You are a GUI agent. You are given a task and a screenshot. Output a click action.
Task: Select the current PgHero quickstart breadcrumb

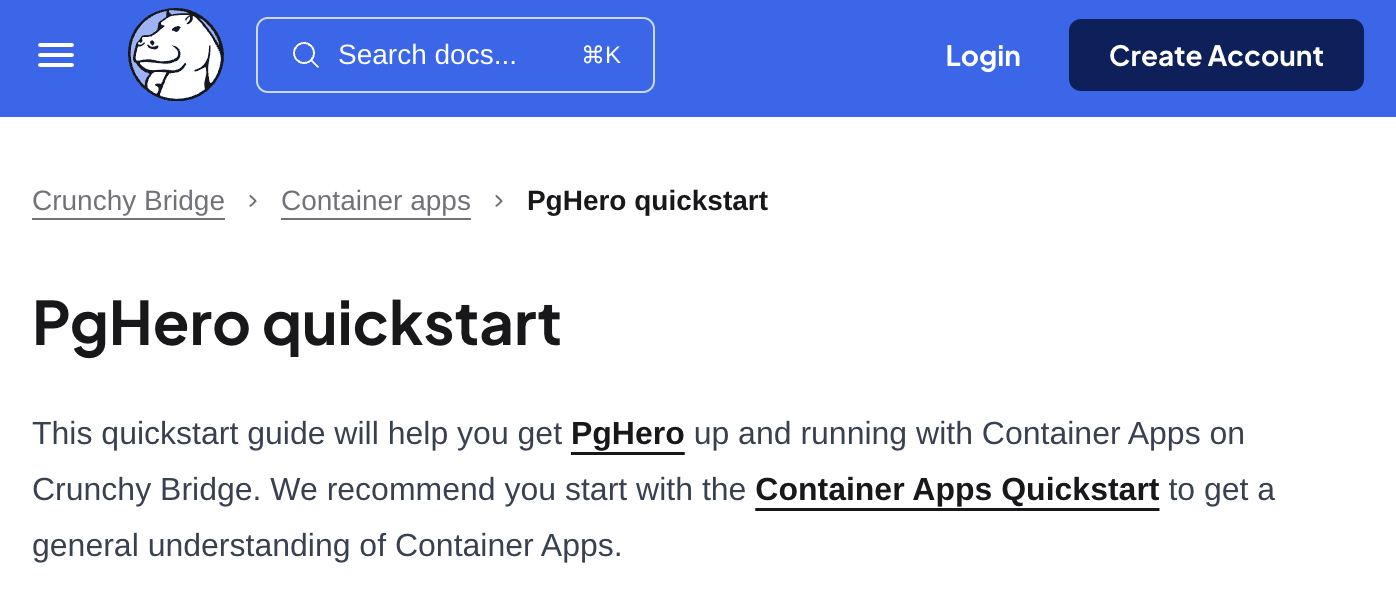pyautogui.click(x=647, y=201)
